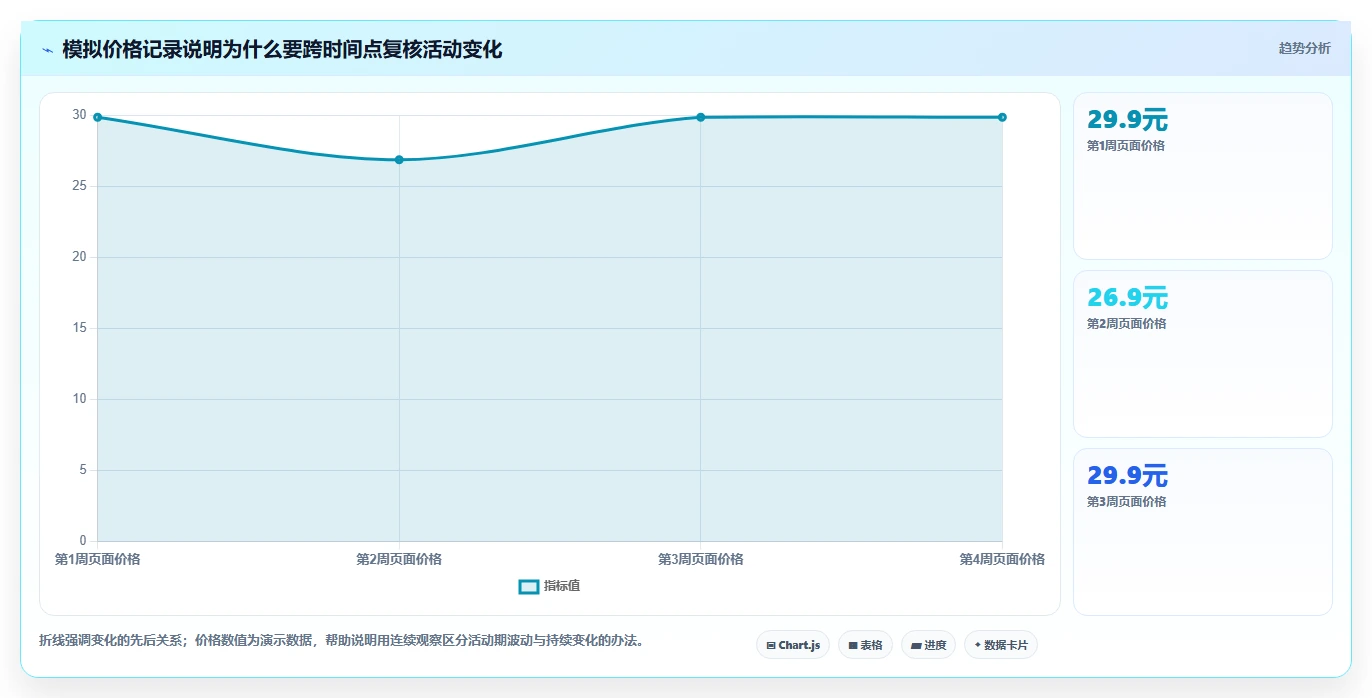Image resolution: width=1372 pixels, height=698 pixels.
Task: Click the lightning icon beside the title
Action: coord(47,50)
